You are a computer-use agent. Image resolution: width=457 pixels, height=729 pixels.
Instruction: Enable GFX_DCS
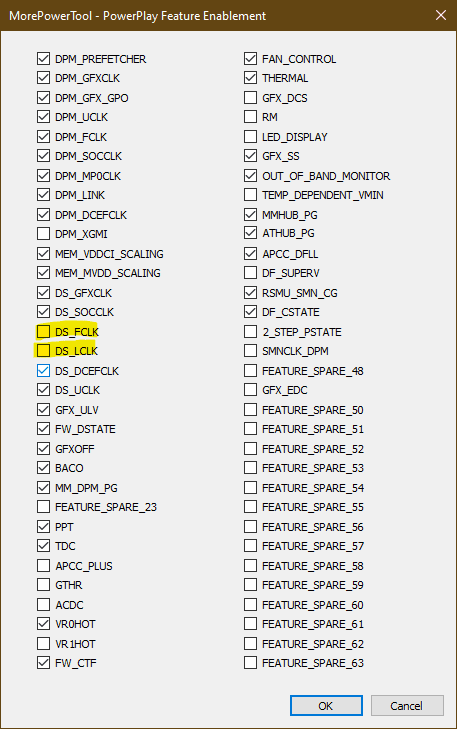point(250,98)
